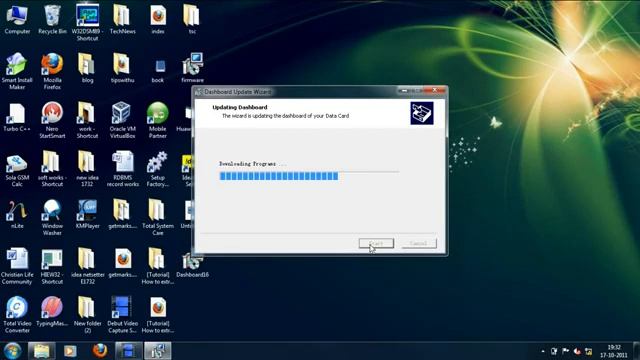
Task: Launch the Mozilla Firefox desktop shortcut
Action: [x=52, y=71]
